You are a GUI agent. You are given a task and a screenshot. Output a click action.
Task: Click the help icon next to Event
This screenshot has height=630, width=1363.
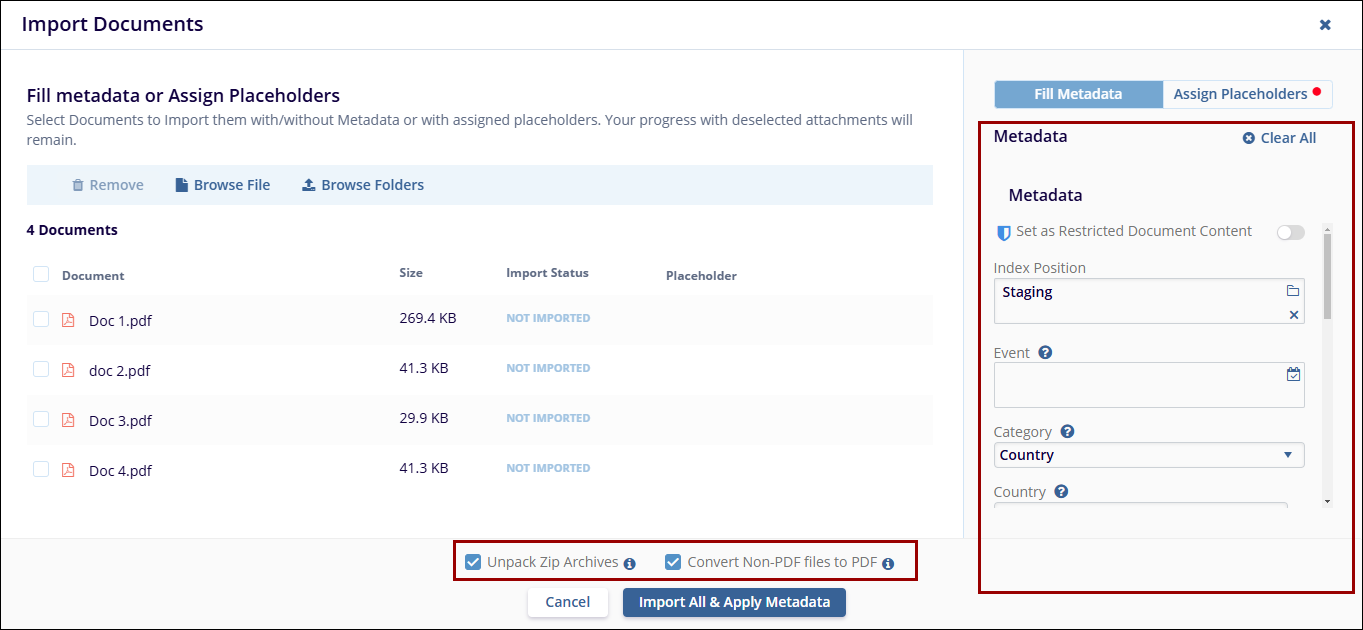pos(1045,353)
